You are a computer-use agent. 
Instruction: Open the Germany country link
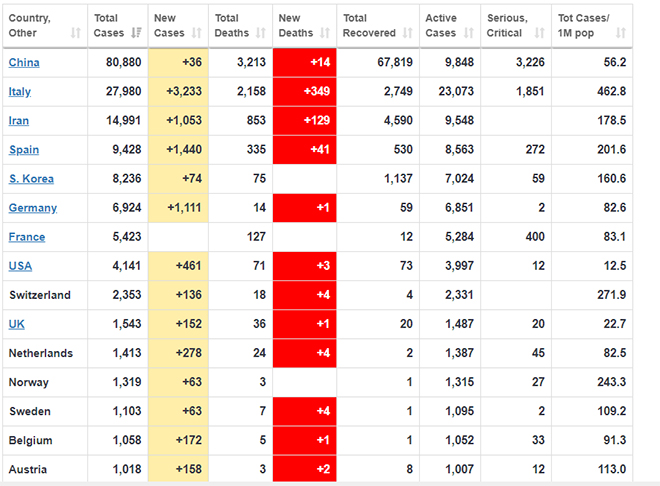(33, 208)
